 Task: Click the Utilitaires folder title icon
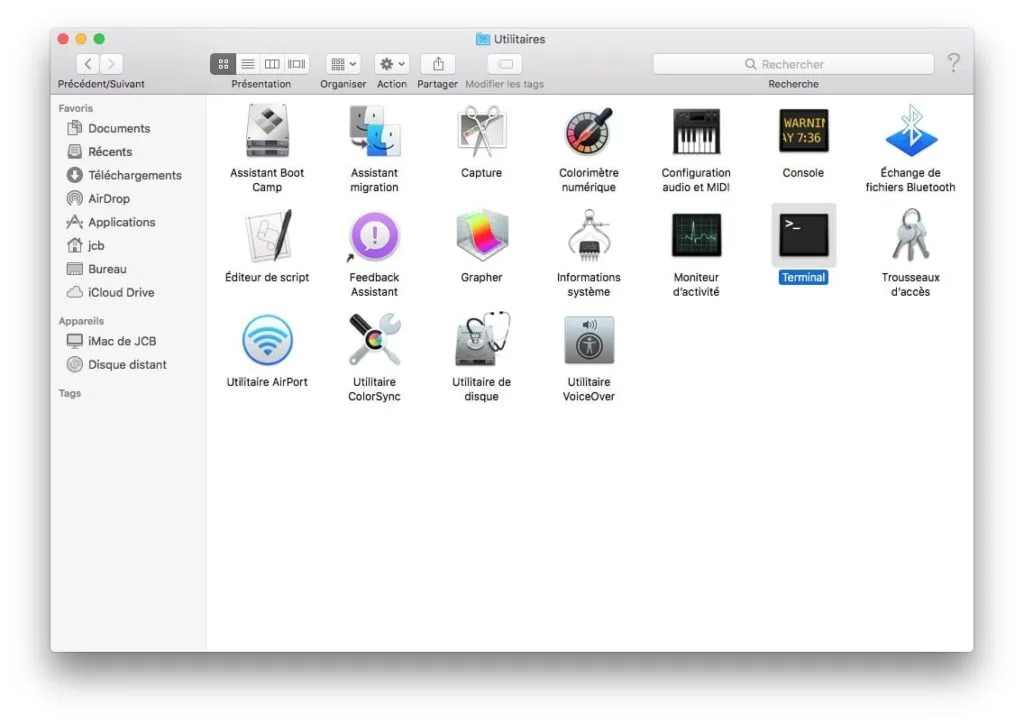coord(483,39)
